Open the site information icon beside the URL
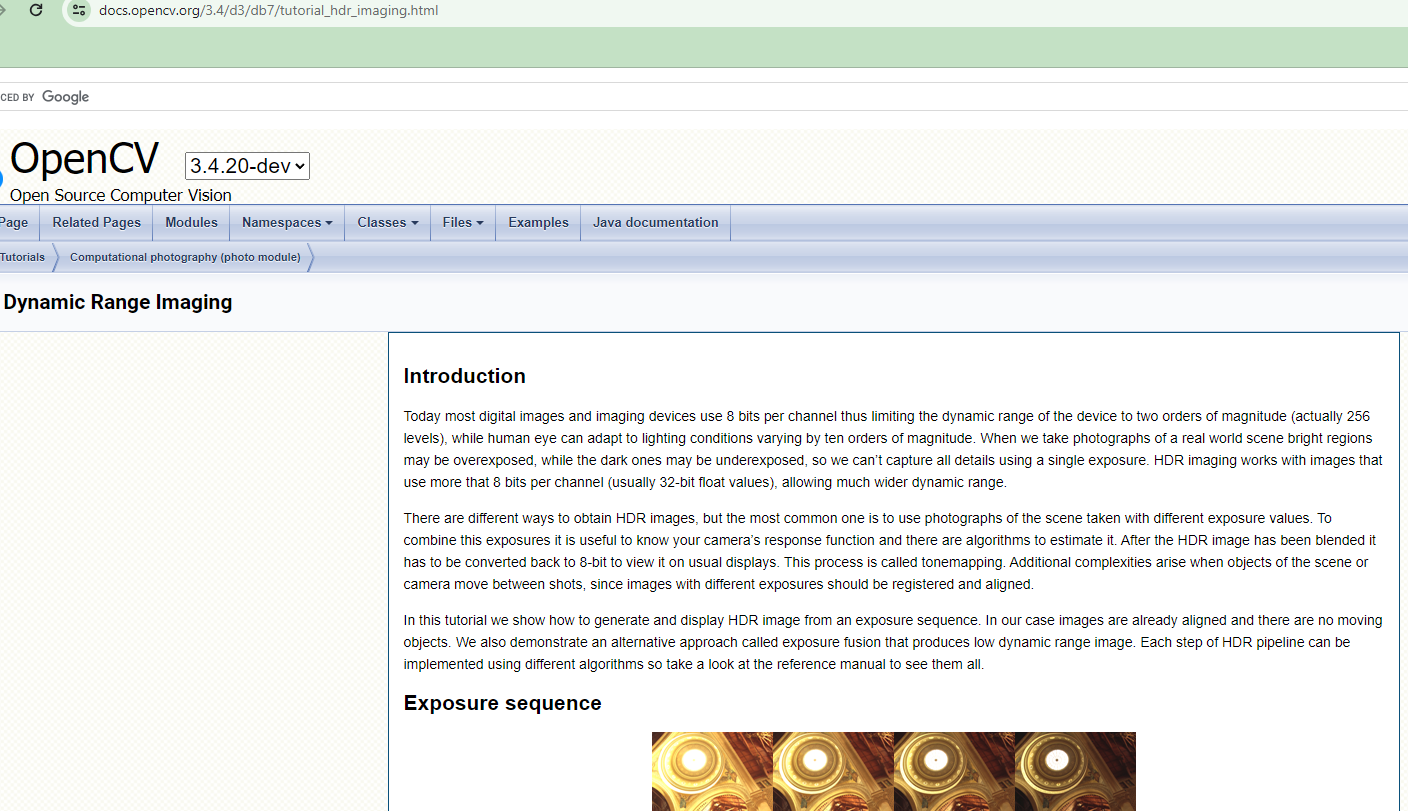 79,10
